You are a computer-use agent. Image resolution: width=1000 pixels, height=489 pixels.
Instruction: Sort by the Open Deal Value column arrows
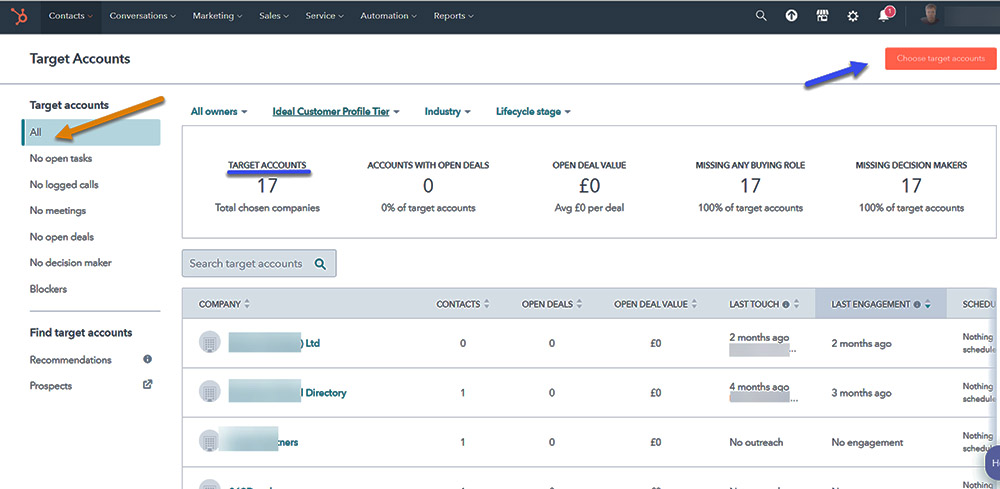pos(694,304)
